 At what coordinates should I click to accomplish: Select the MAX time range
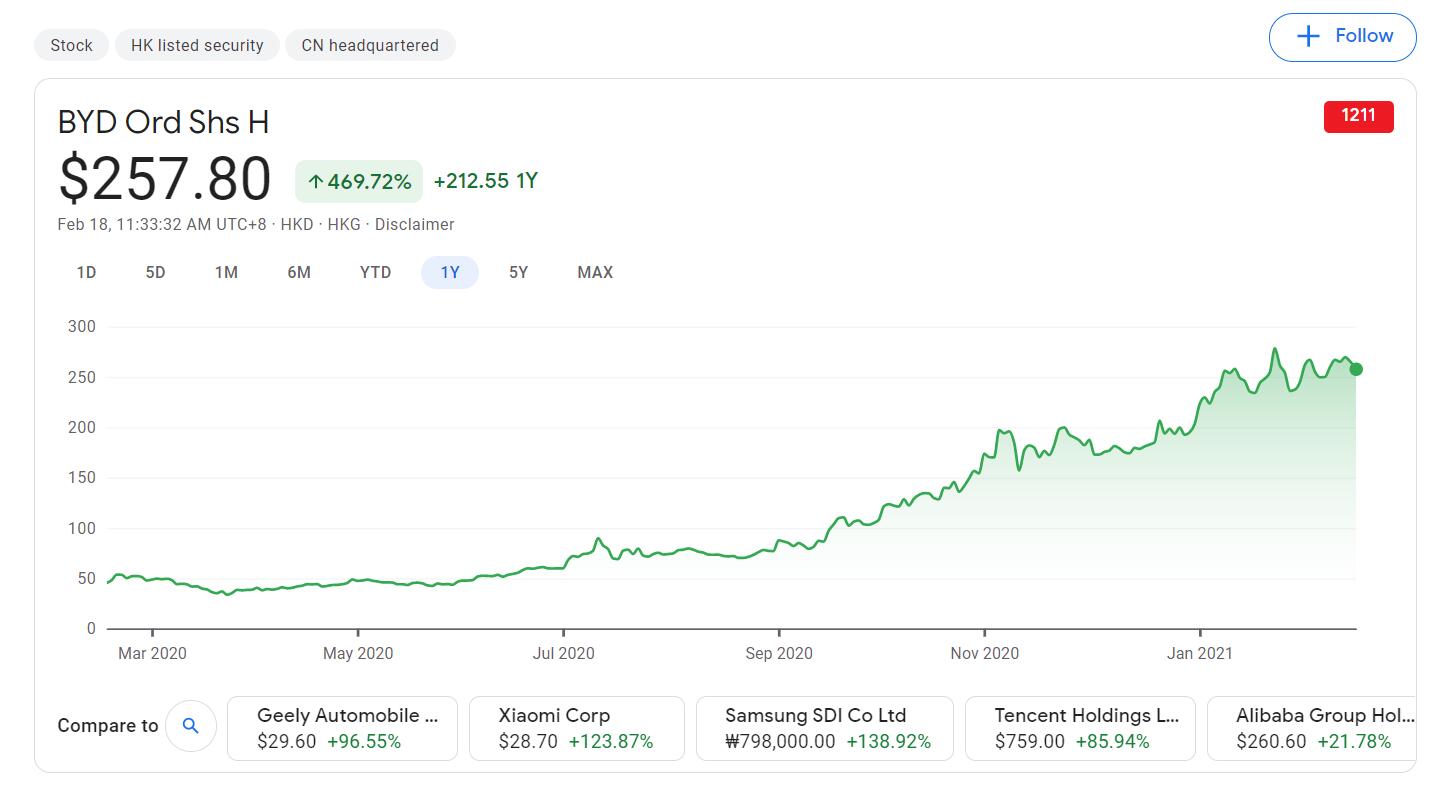pos(595,272)
